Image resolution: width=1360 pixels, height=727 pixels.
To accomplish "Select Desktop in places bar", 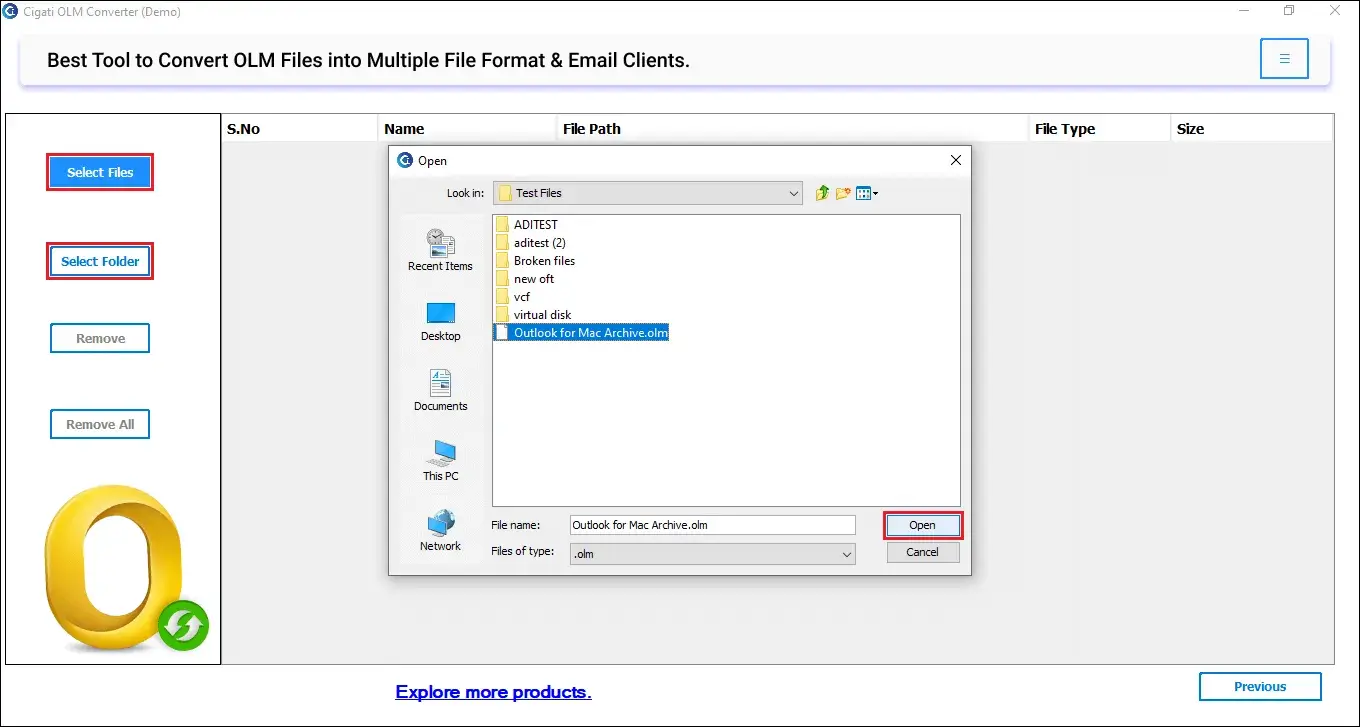I will tap(440, 322).
